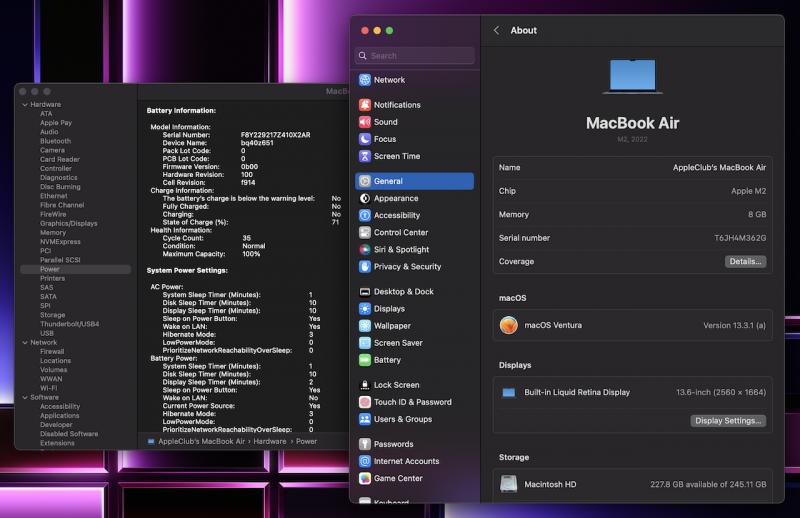This screenshot has width=800, height=518.
Task: Open Siri & Spotlight icon
Action: pos(365,250)
